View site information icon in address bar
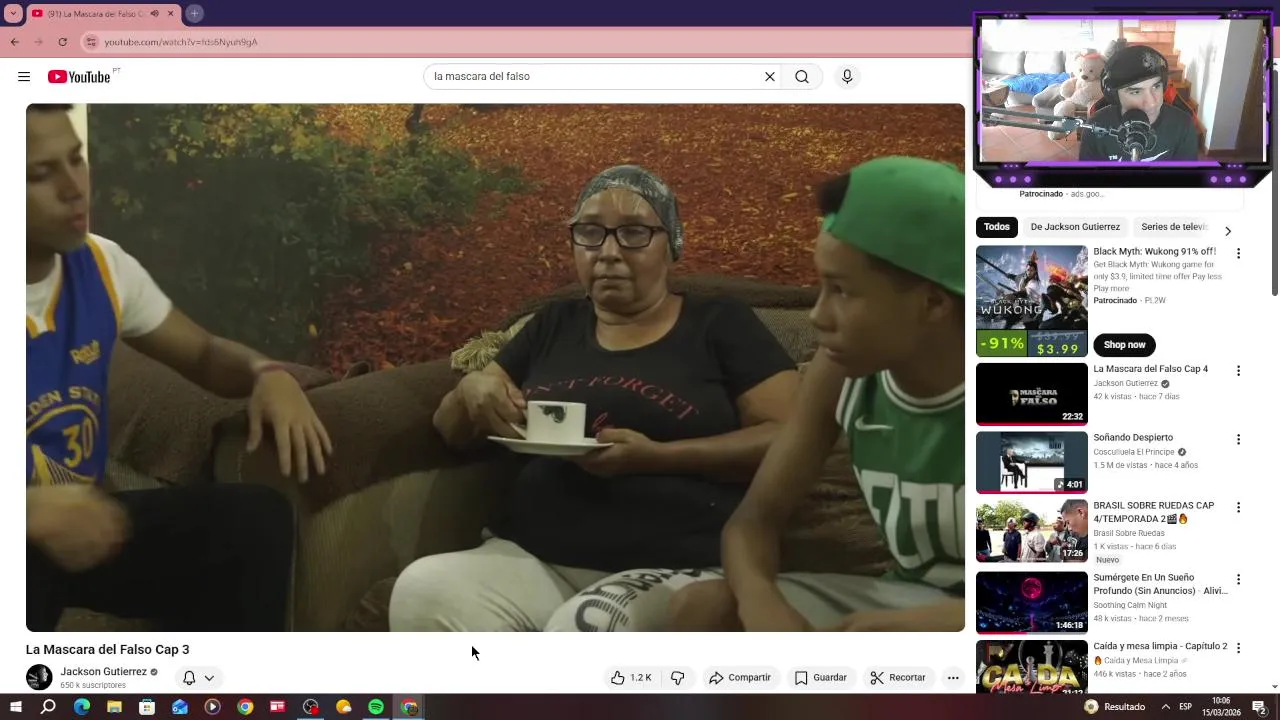 tap(91, 42)
